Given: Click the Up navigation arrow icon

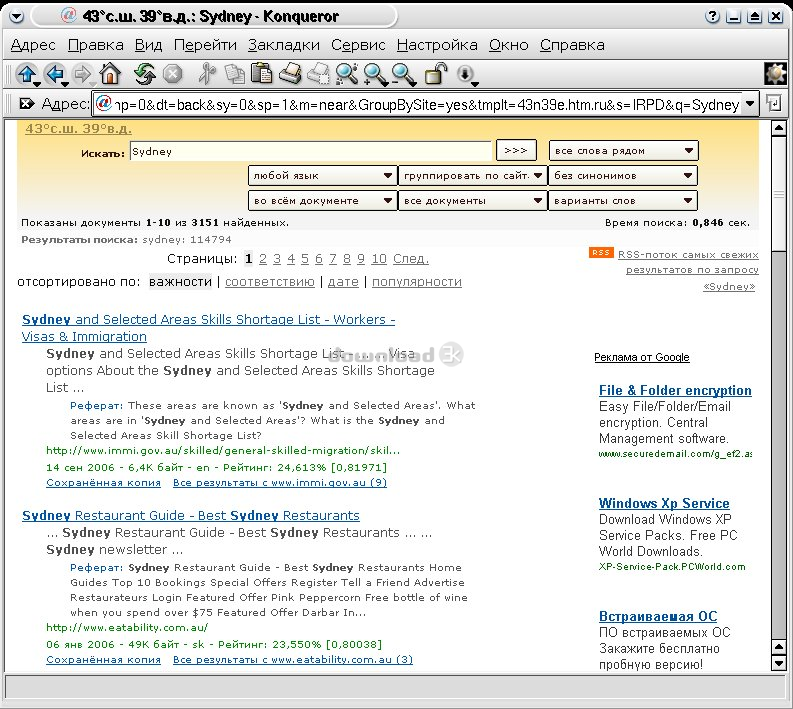Looking at the screenshot, I should 25,74.
